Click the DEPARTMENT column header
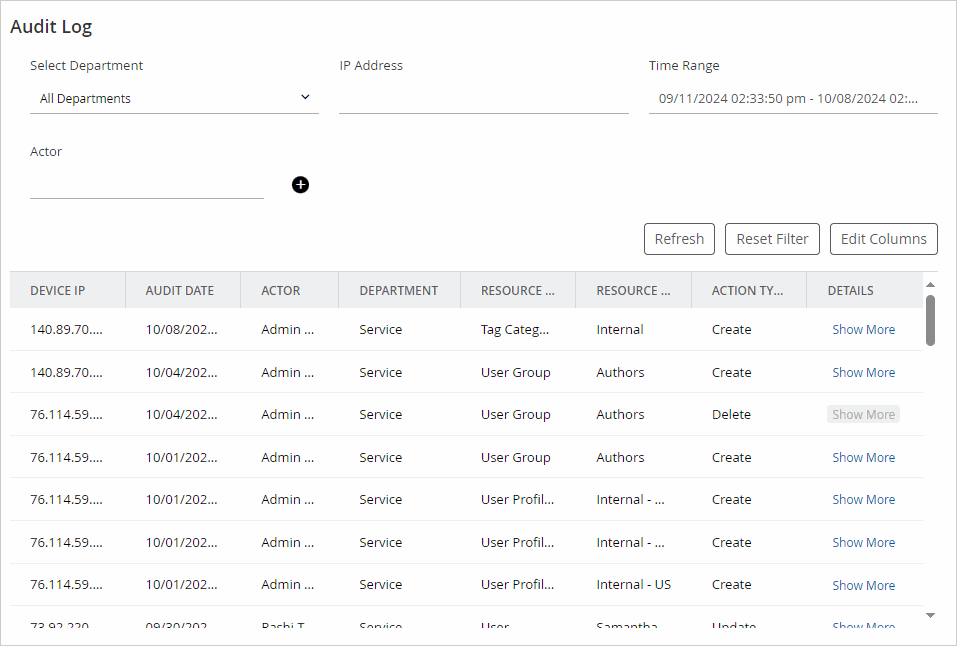The width and height of the screenshot is (957, 646). [399, 290]
